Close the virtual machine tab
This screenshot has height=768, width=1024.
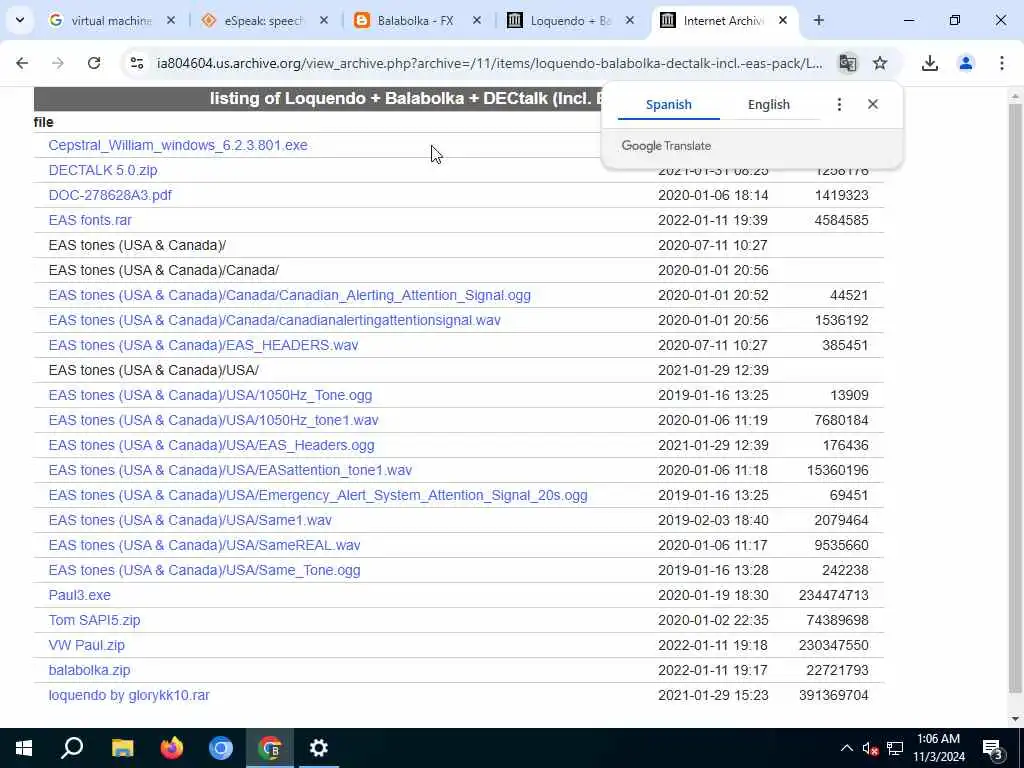point(170,21)
